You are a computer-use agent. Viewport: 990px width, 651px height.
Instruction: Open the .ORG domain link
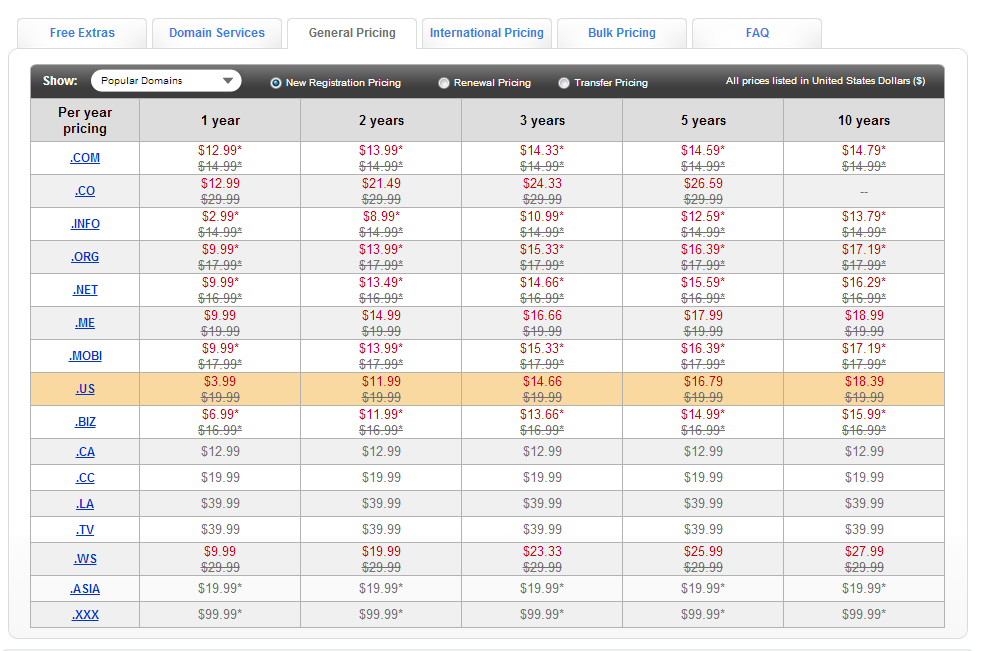(x=85, y=257)
